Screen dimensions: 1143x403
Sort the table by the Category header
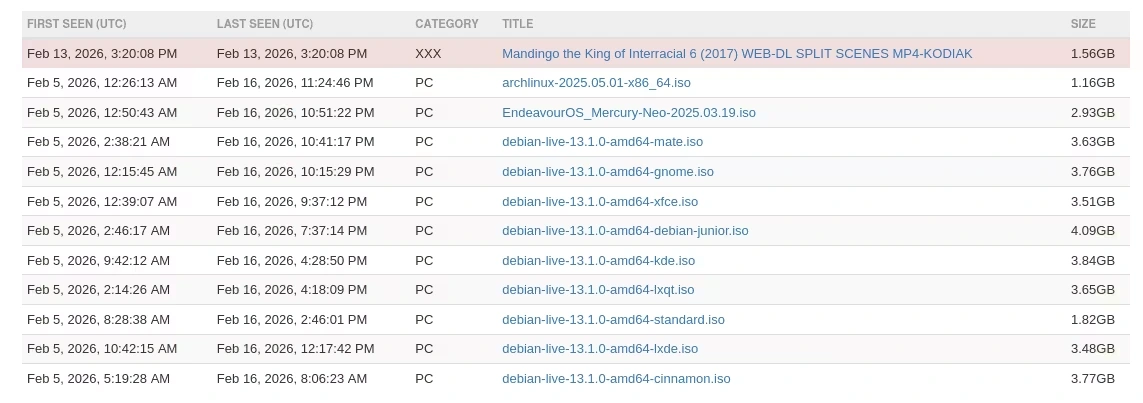pyautogui.click(x=446, y=24)
